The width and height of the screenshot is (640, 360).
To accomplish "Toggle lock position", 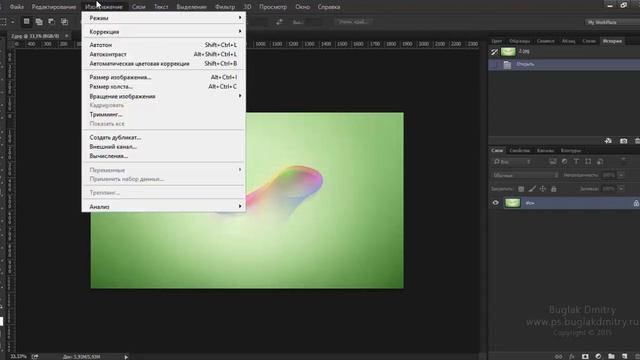I will 542,189.
